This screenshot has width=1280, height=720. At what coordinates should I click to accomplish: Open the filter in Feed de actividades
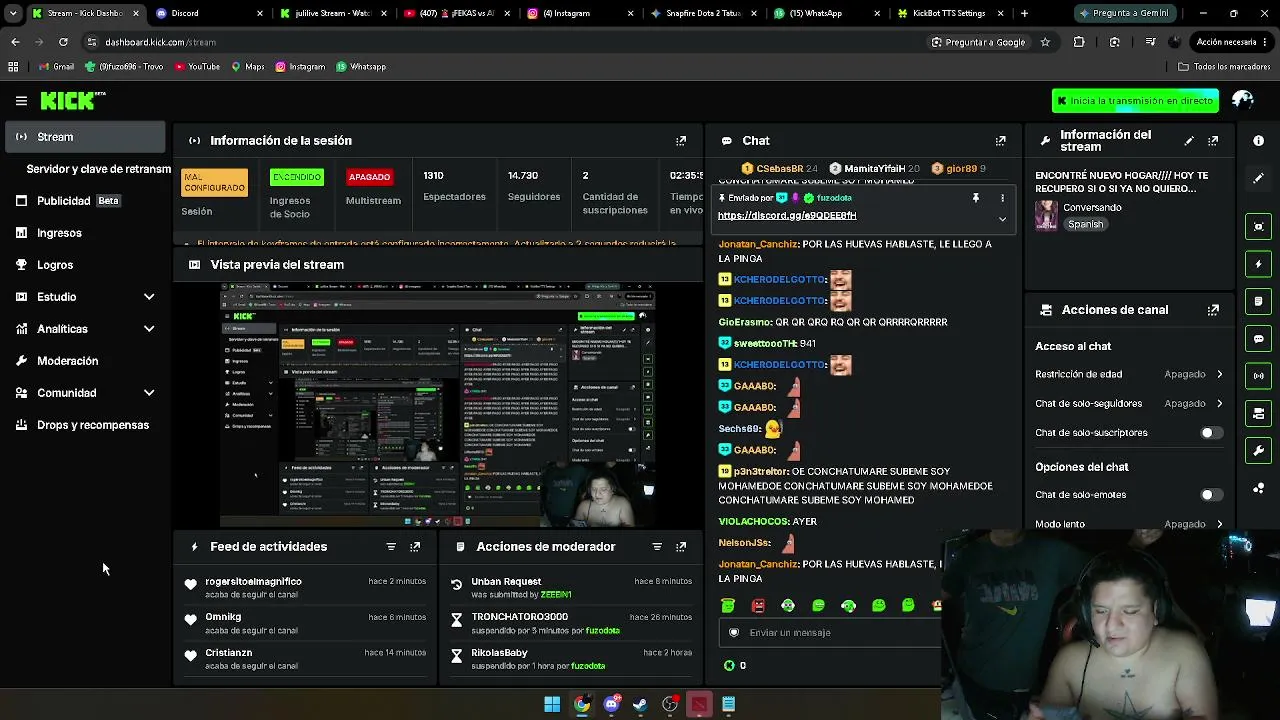coord(391,547)
